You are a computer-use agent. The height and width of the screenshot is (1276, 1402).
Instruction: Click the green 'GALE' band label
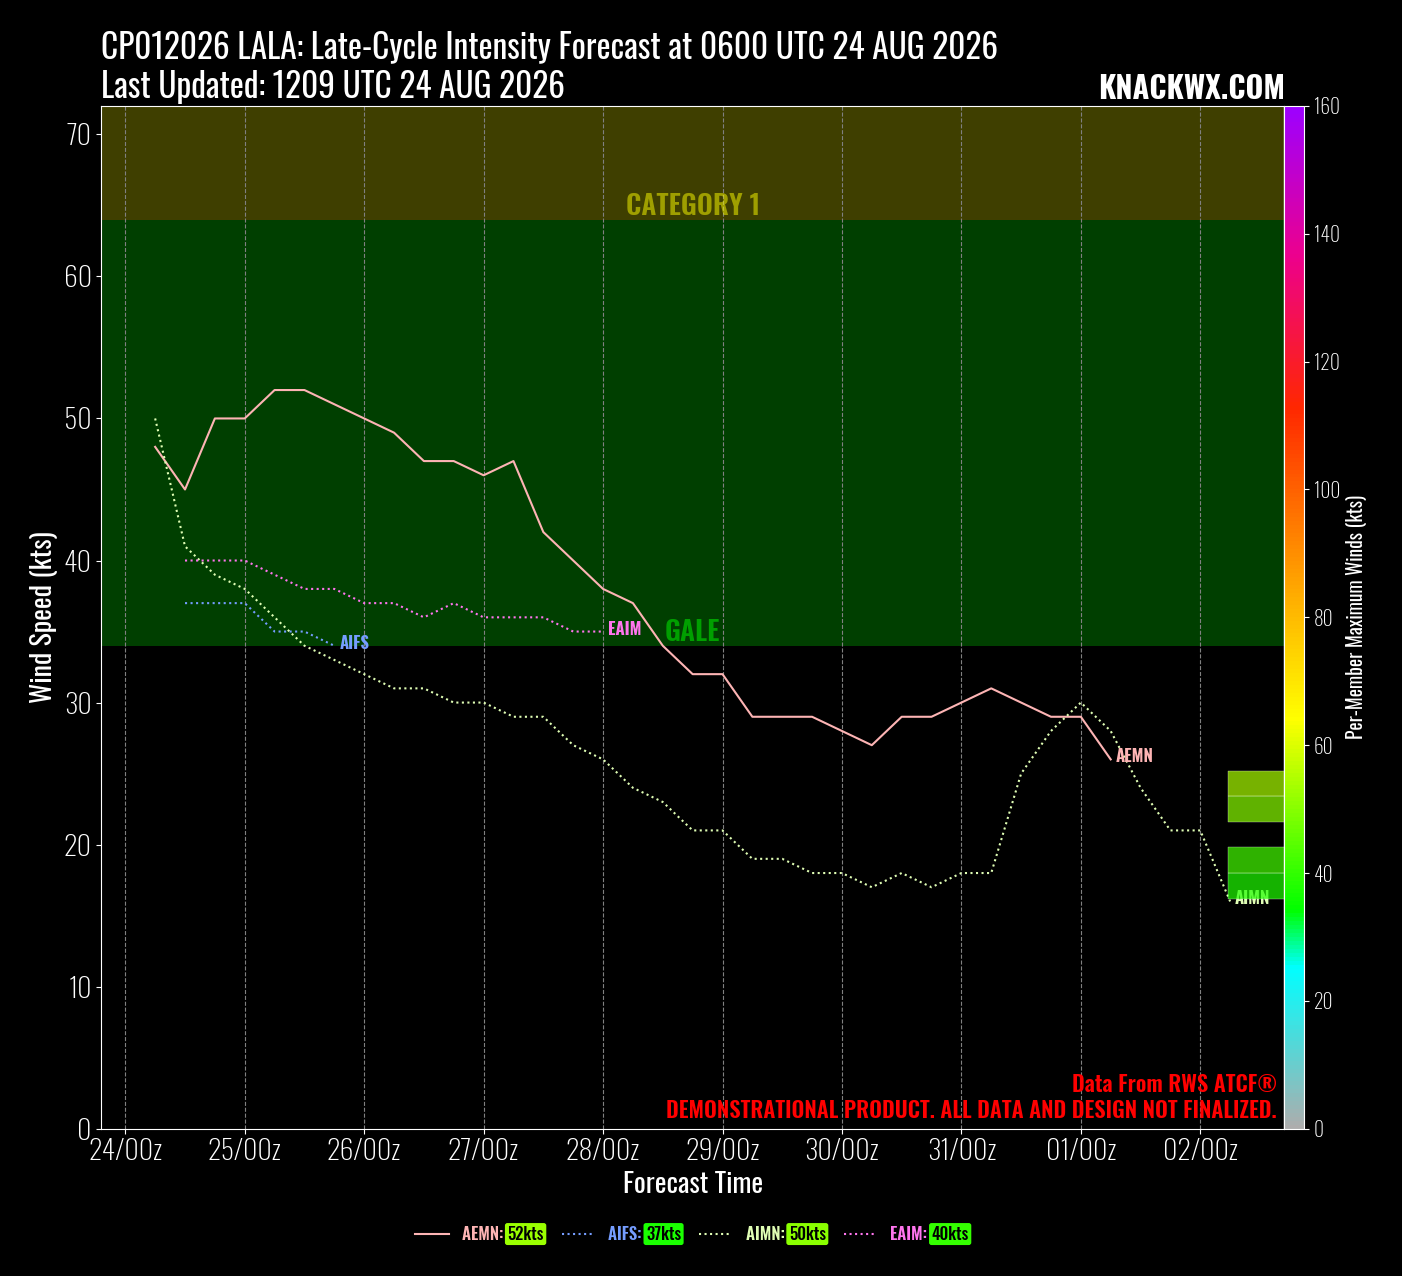click(x=692, y=630)
